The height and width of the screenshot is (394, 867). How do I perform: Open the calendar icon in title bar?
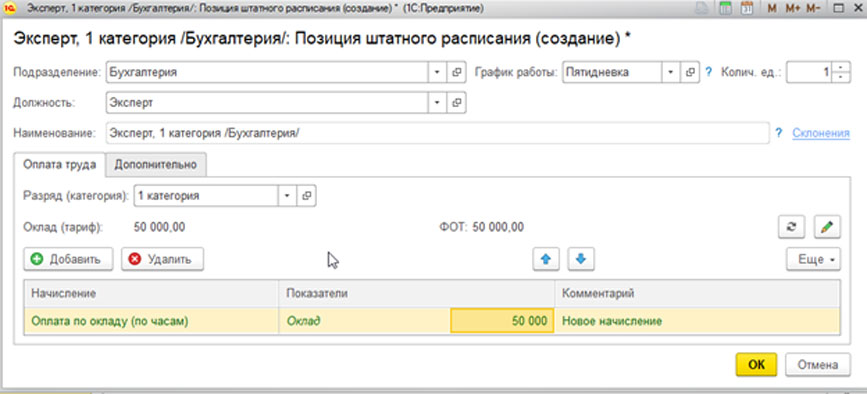(746, 9)
